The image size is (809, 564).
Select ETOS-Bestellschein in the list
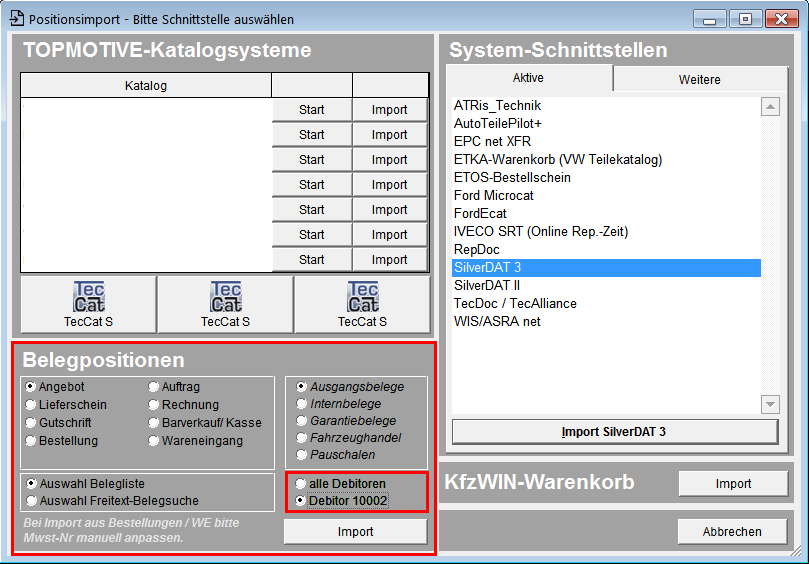(606, 178)
